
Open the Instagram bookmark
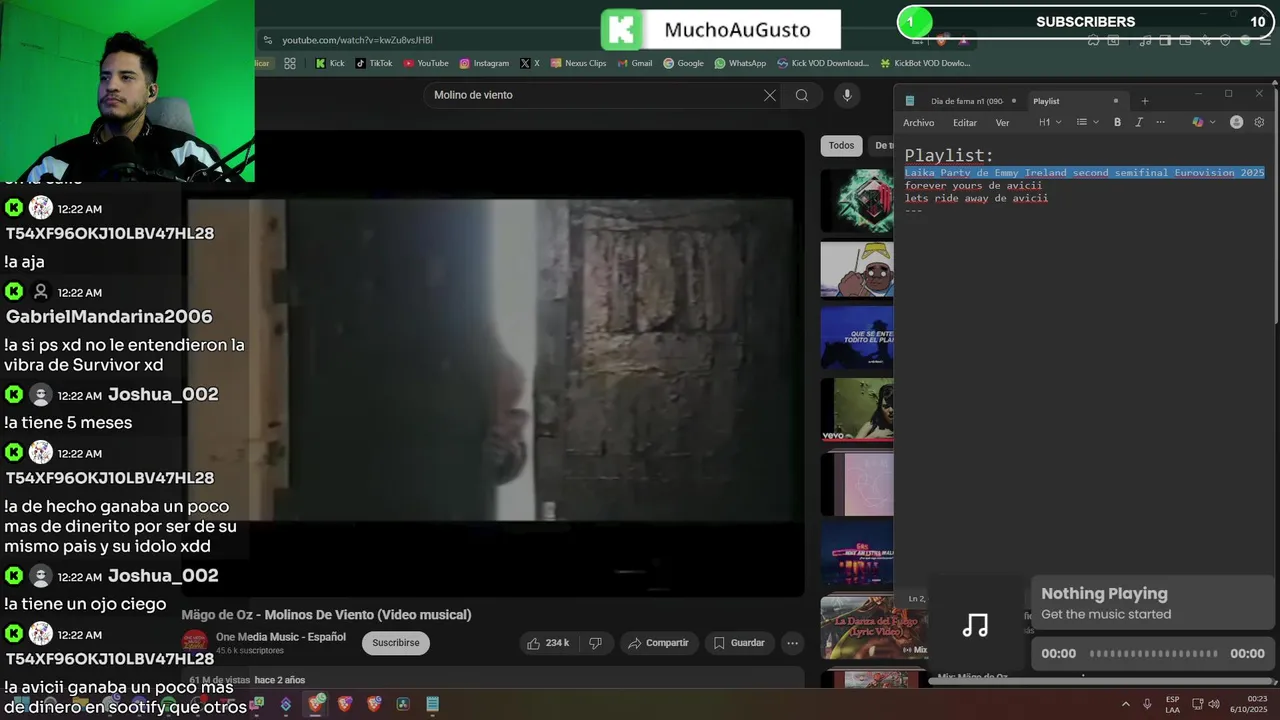tap(484, 63)
